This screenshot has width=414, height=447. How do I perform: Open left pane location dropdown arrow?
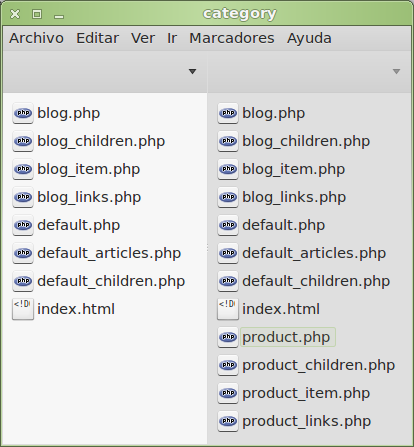pos(192,71)
